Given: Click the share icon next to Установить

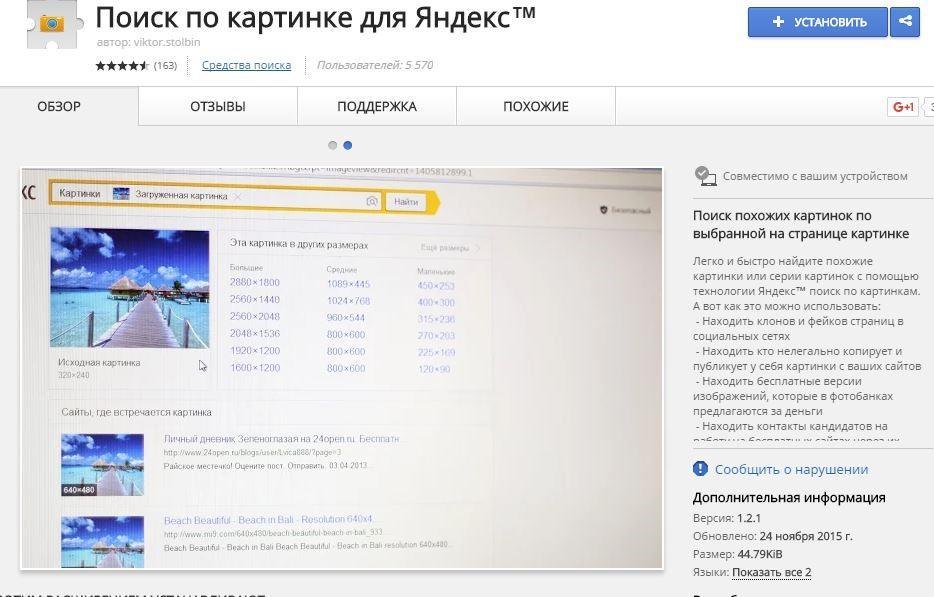Looking at the screenshot, I should (x=905, y=22).
